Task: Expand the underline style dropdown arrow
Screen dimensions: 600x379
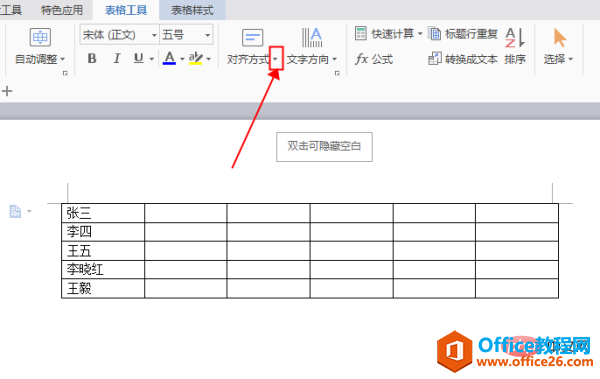Action: pyautogui.click(x=152, y=59)
